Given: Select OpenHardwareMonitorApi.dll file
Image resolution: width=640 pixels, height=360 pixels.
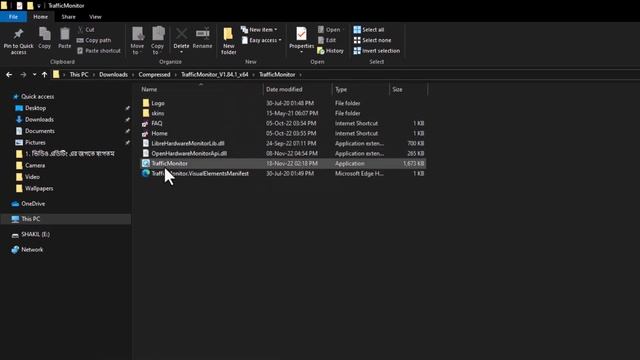Looking at the screenshot, I should (x=189, y=153).
